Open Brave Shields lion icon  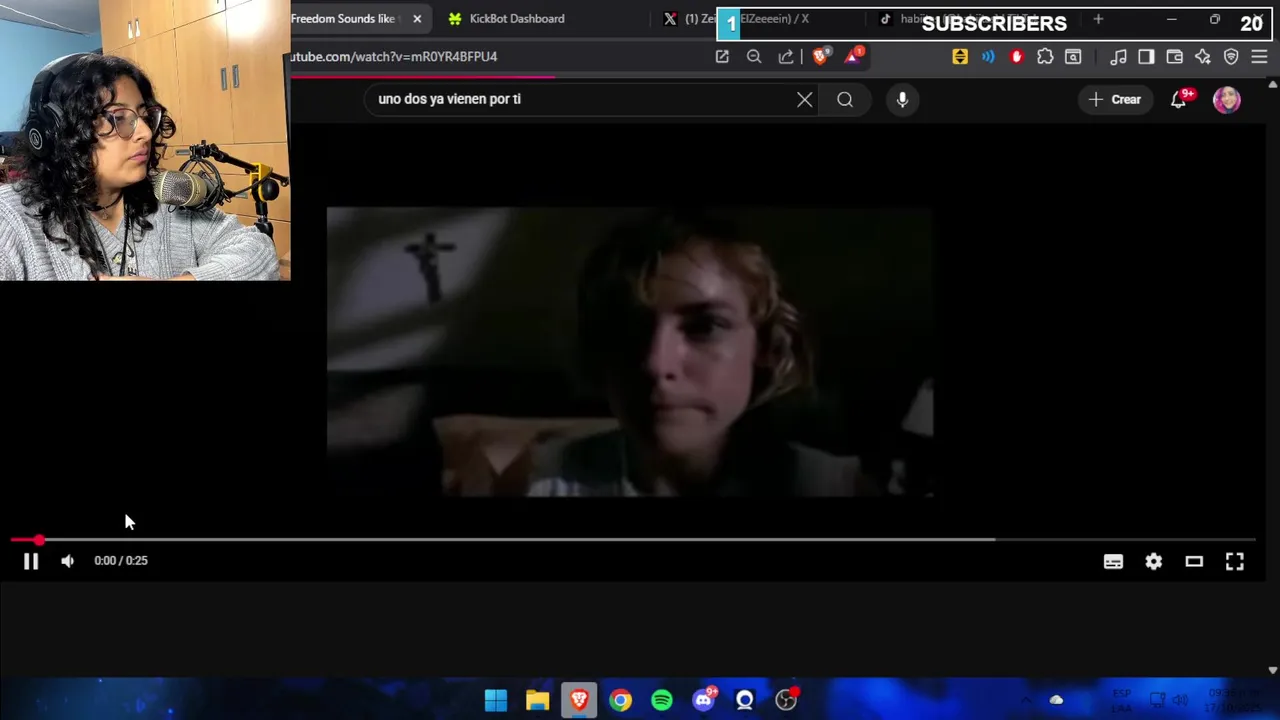coord(821,57)
